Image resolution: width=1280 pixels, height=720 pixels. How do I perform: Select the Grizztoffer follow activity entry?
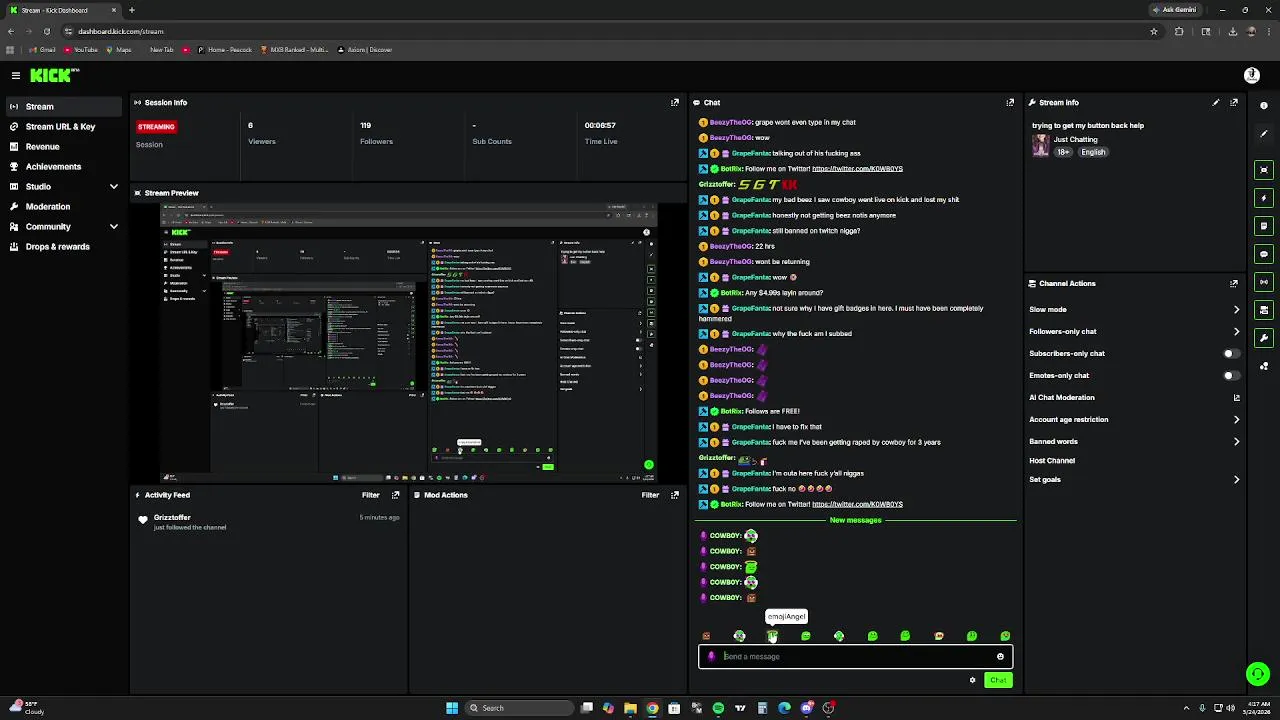tap(270, 522)
